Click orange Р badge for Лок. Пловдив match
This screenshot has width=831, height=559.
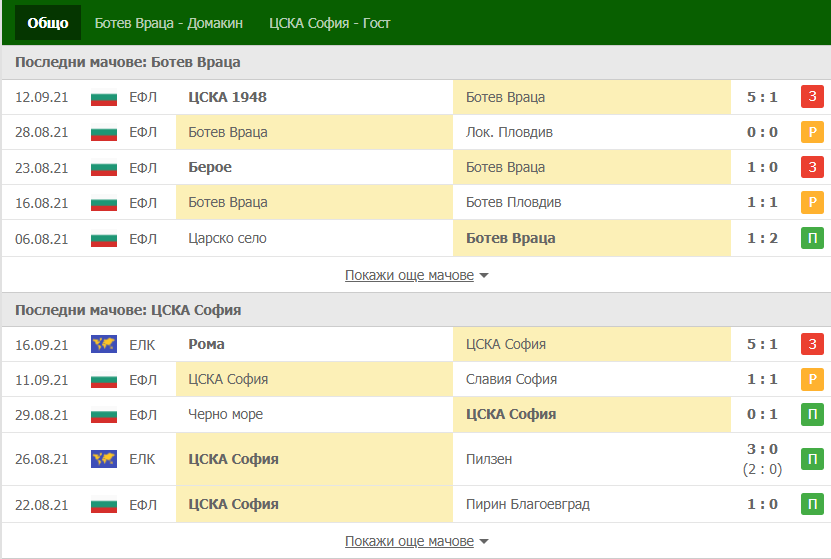click(x=812, y=132)
